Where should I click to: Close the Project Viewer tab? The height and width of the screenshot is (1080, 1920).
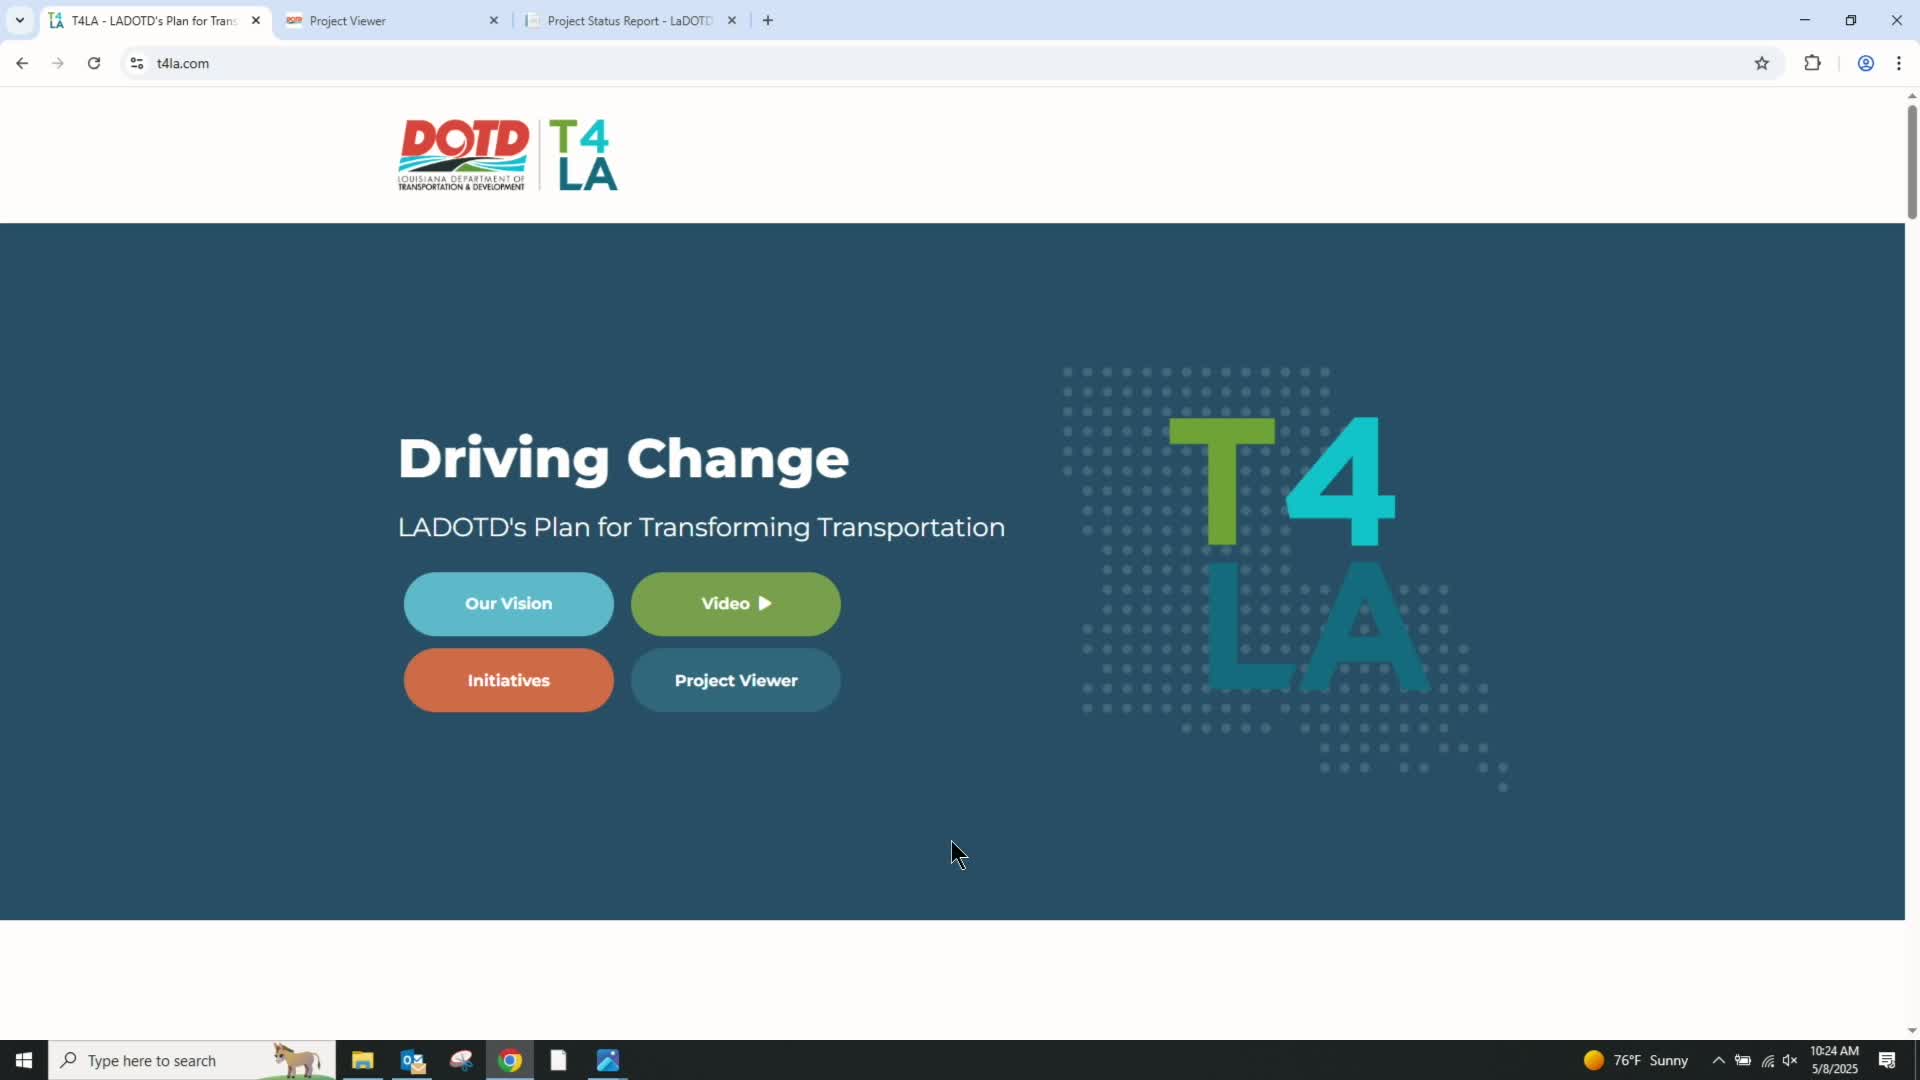pos(494,20)
